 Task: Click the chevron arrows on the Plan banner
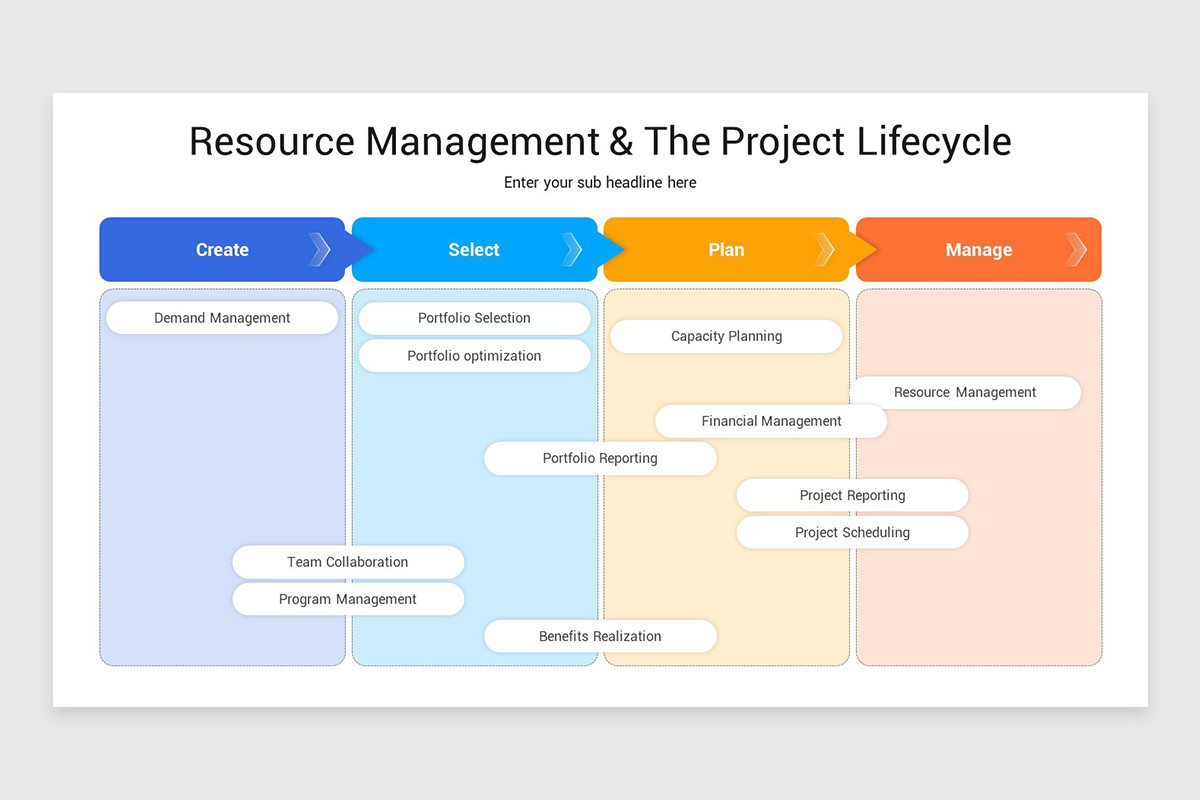click(824, 249)
